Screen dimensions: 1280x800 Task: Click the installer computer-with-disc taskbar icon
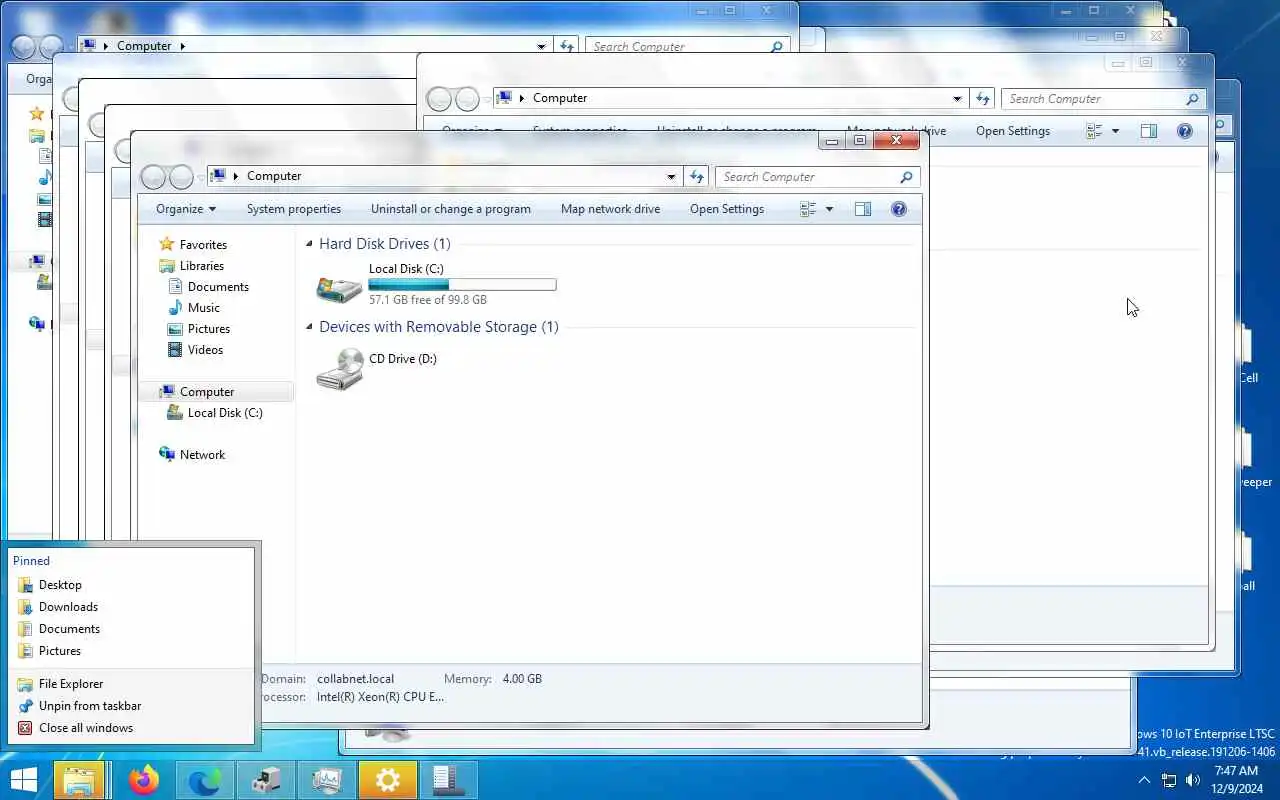coord(266,780)
